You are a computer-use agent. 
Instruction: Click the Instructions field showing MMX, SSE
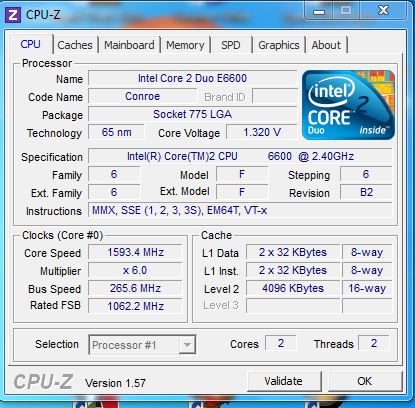(240, 210)
